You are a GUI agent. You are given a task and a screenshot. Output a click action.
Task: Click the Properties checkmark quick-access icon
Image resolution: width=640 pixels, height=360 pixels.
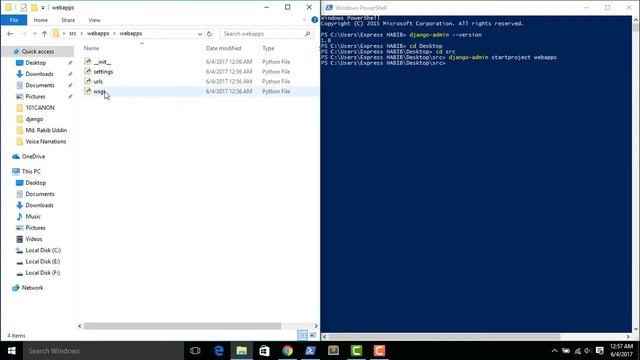coord(24,7)
